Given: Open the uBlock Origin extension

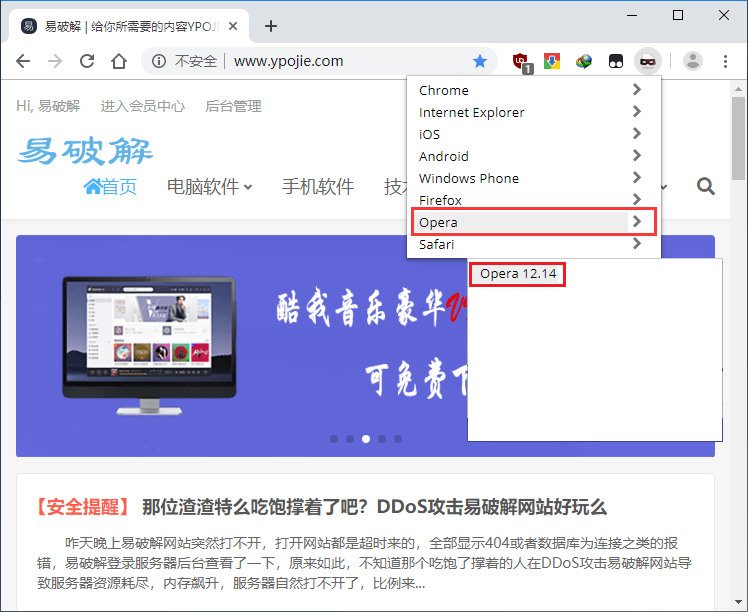Looking at the screenshot, I should 520,62.
